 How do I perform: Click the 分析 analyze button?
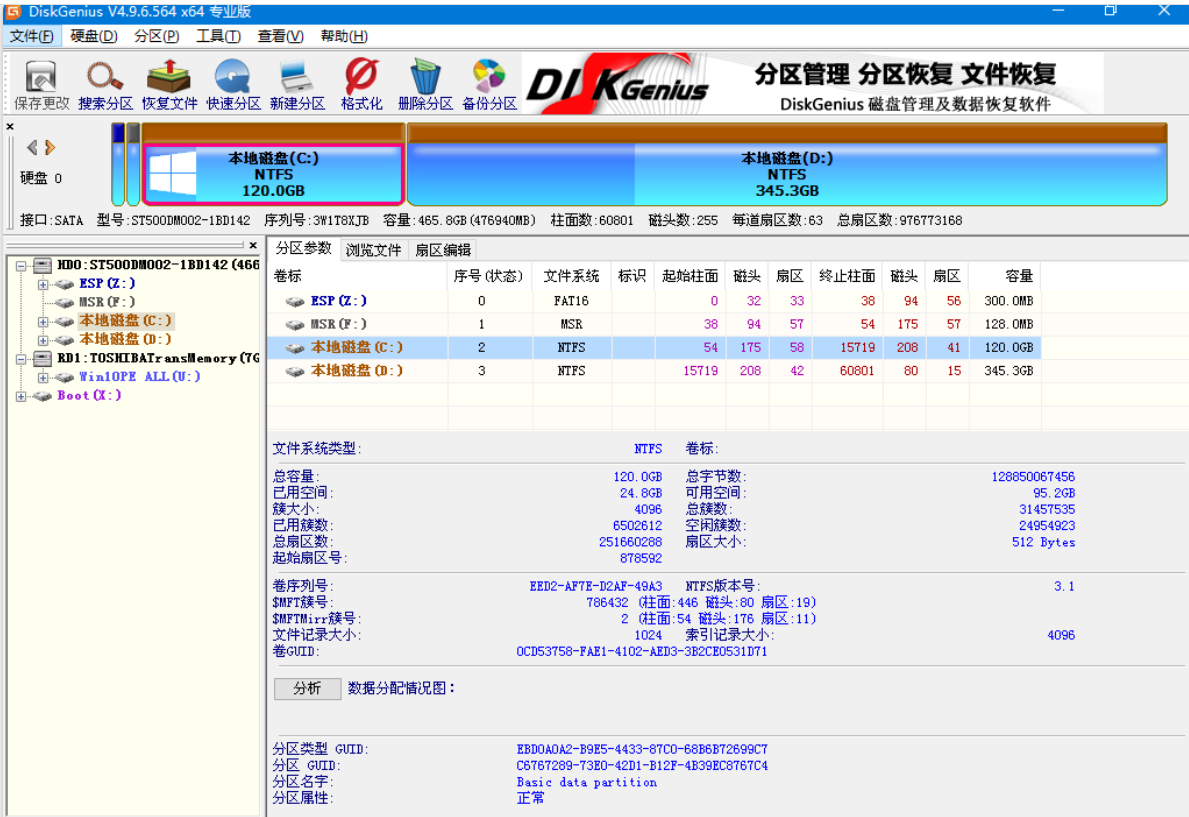click(307, 689)
